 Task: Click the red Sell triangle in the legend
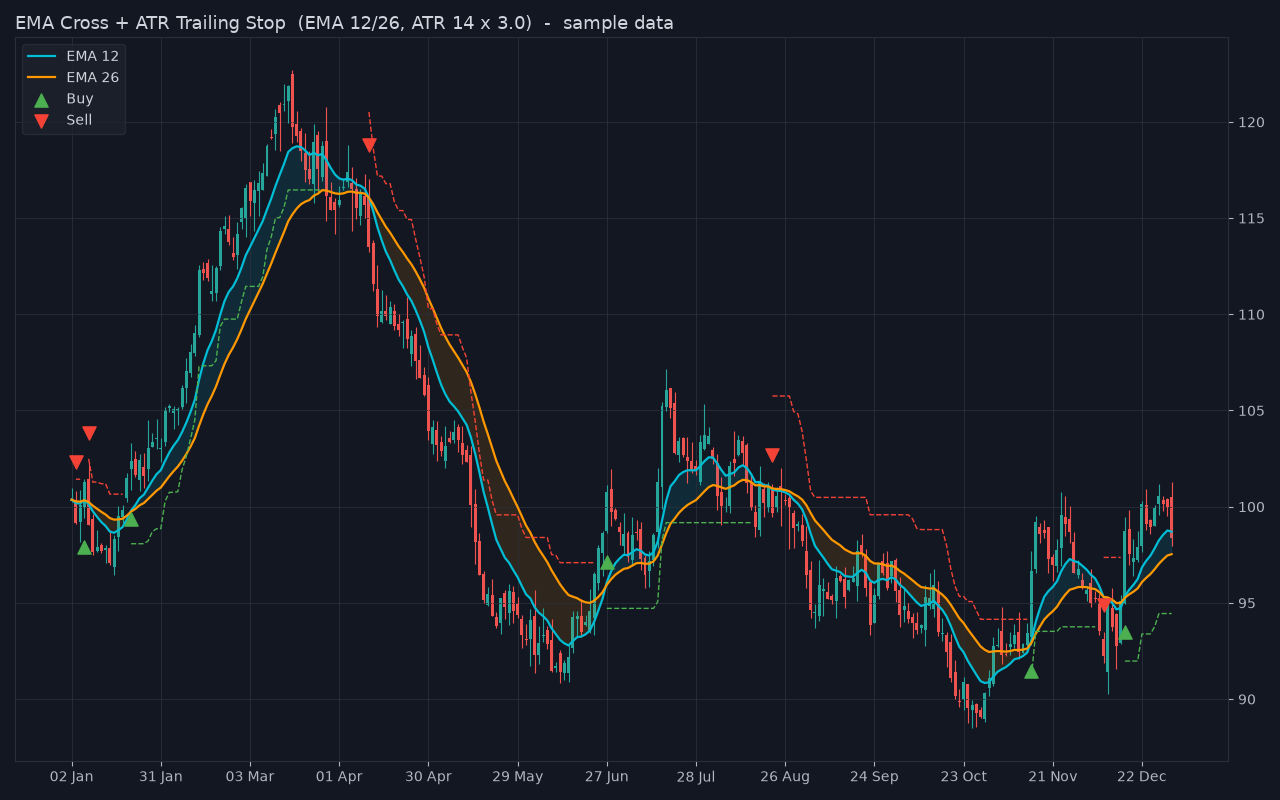(x=41, y=121)
